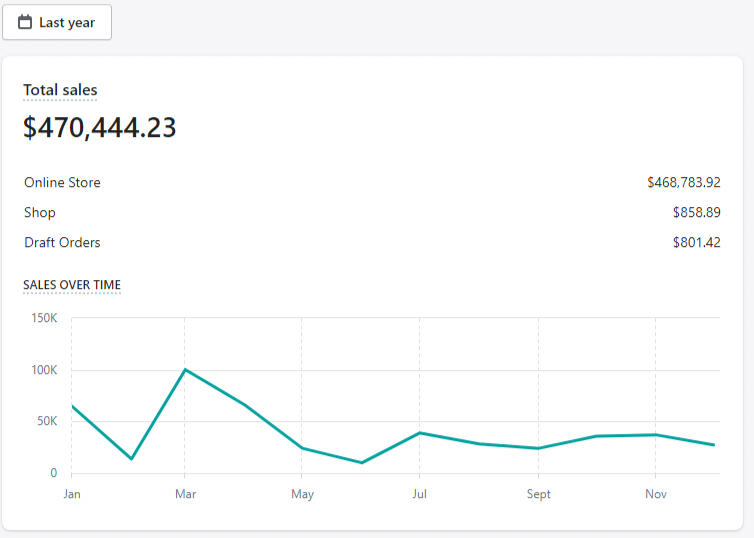Select the Shop sales channel label
754x538 pixels.
40,213
